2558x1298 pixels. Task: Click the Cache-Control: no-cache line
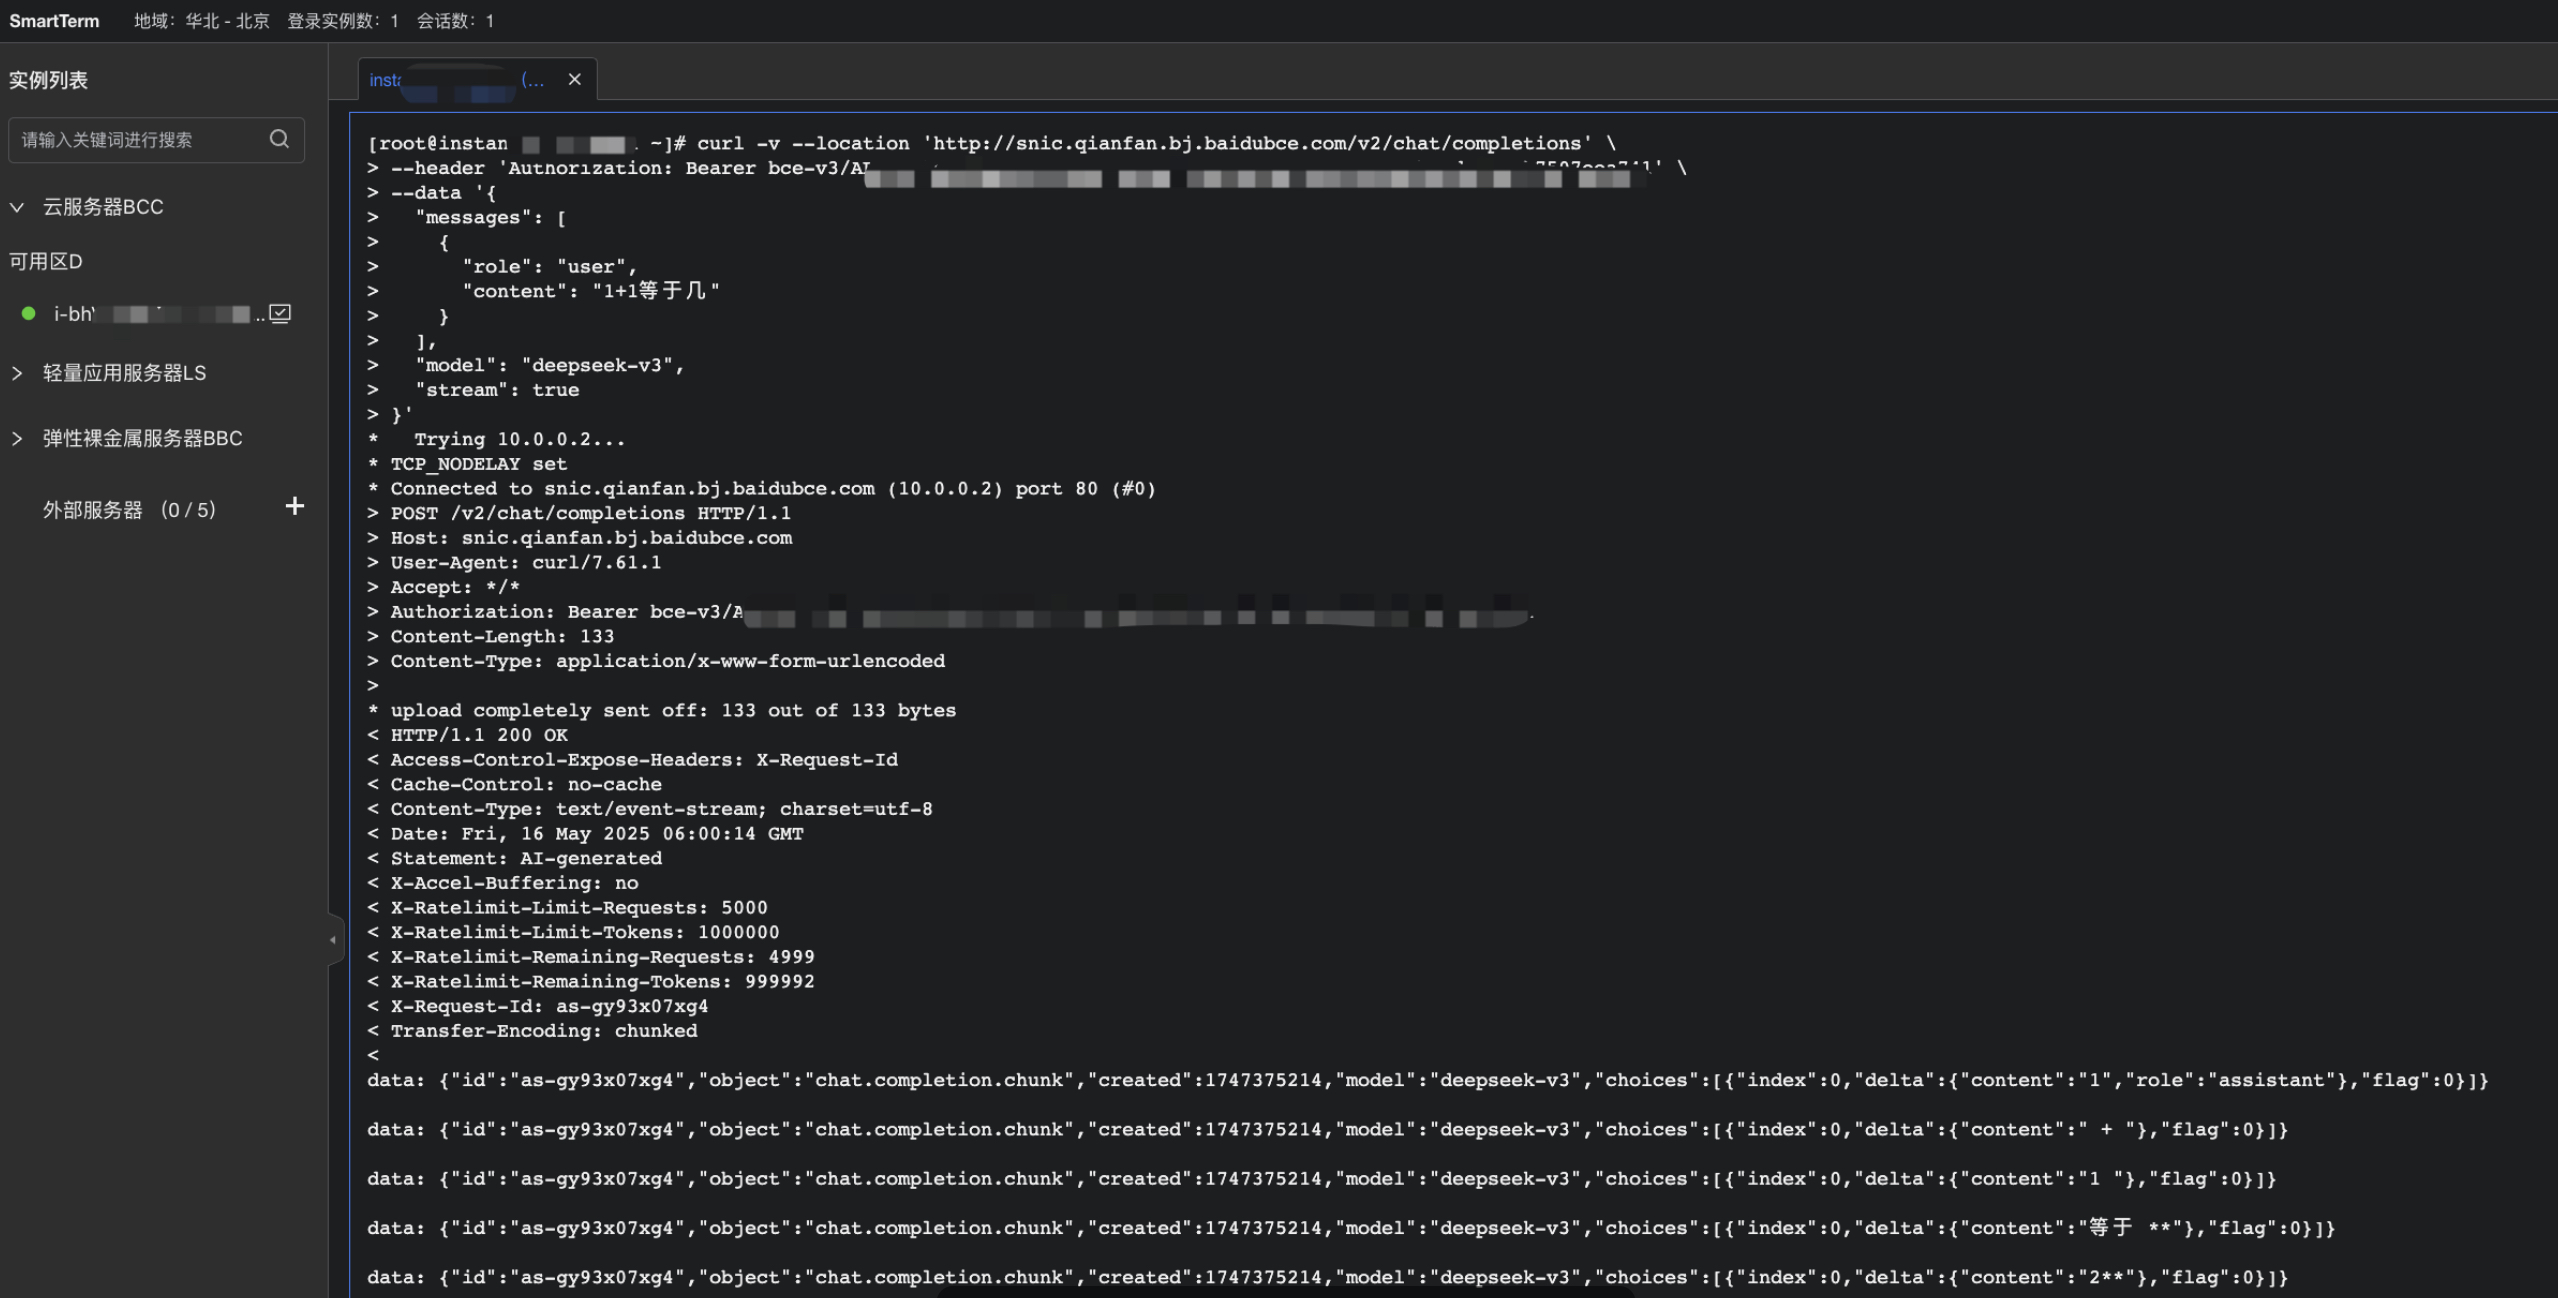(x=514, y=785)
